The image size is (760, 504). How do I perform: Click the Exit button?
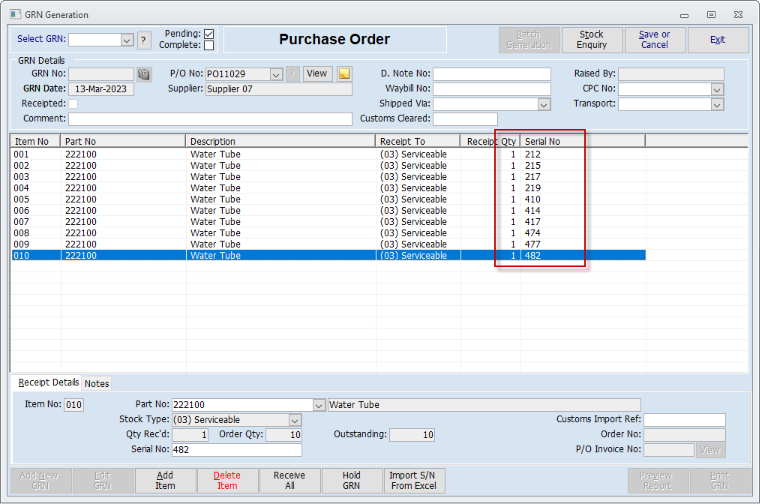[x=718, y=40]
